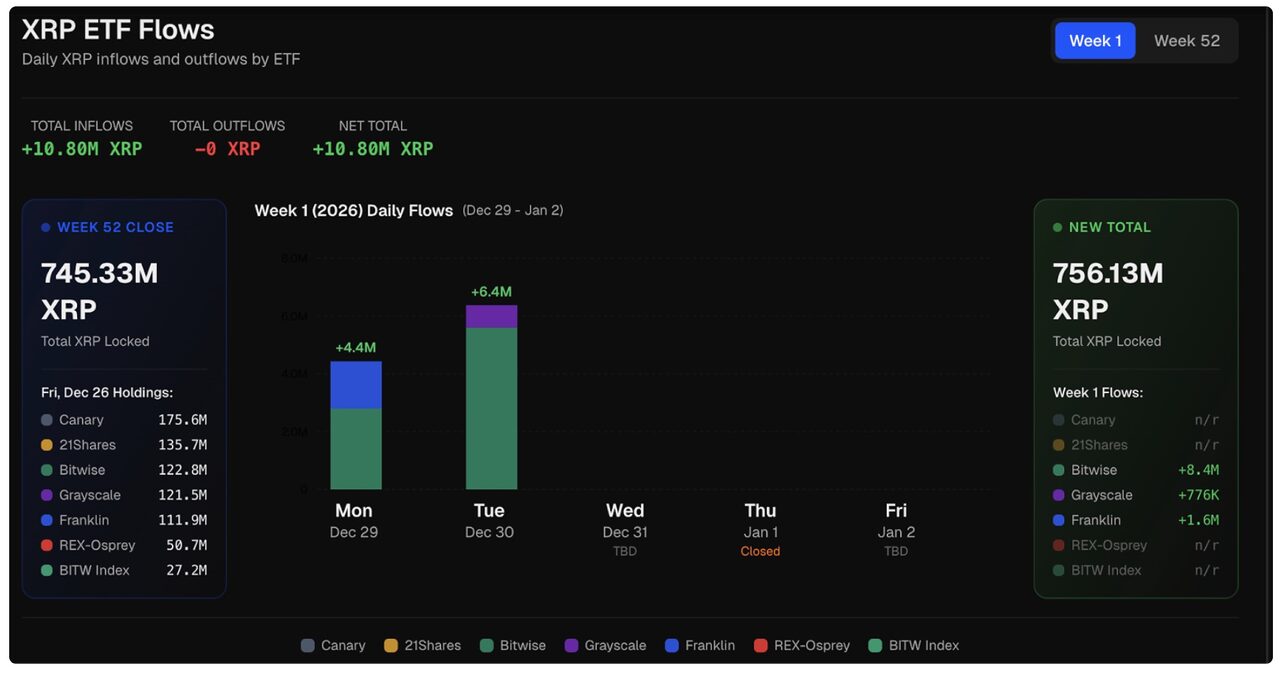Viewport: 1280px width, 676px height.
Task: Toggle Canary series in bottom legend
Action: (334, 646)
